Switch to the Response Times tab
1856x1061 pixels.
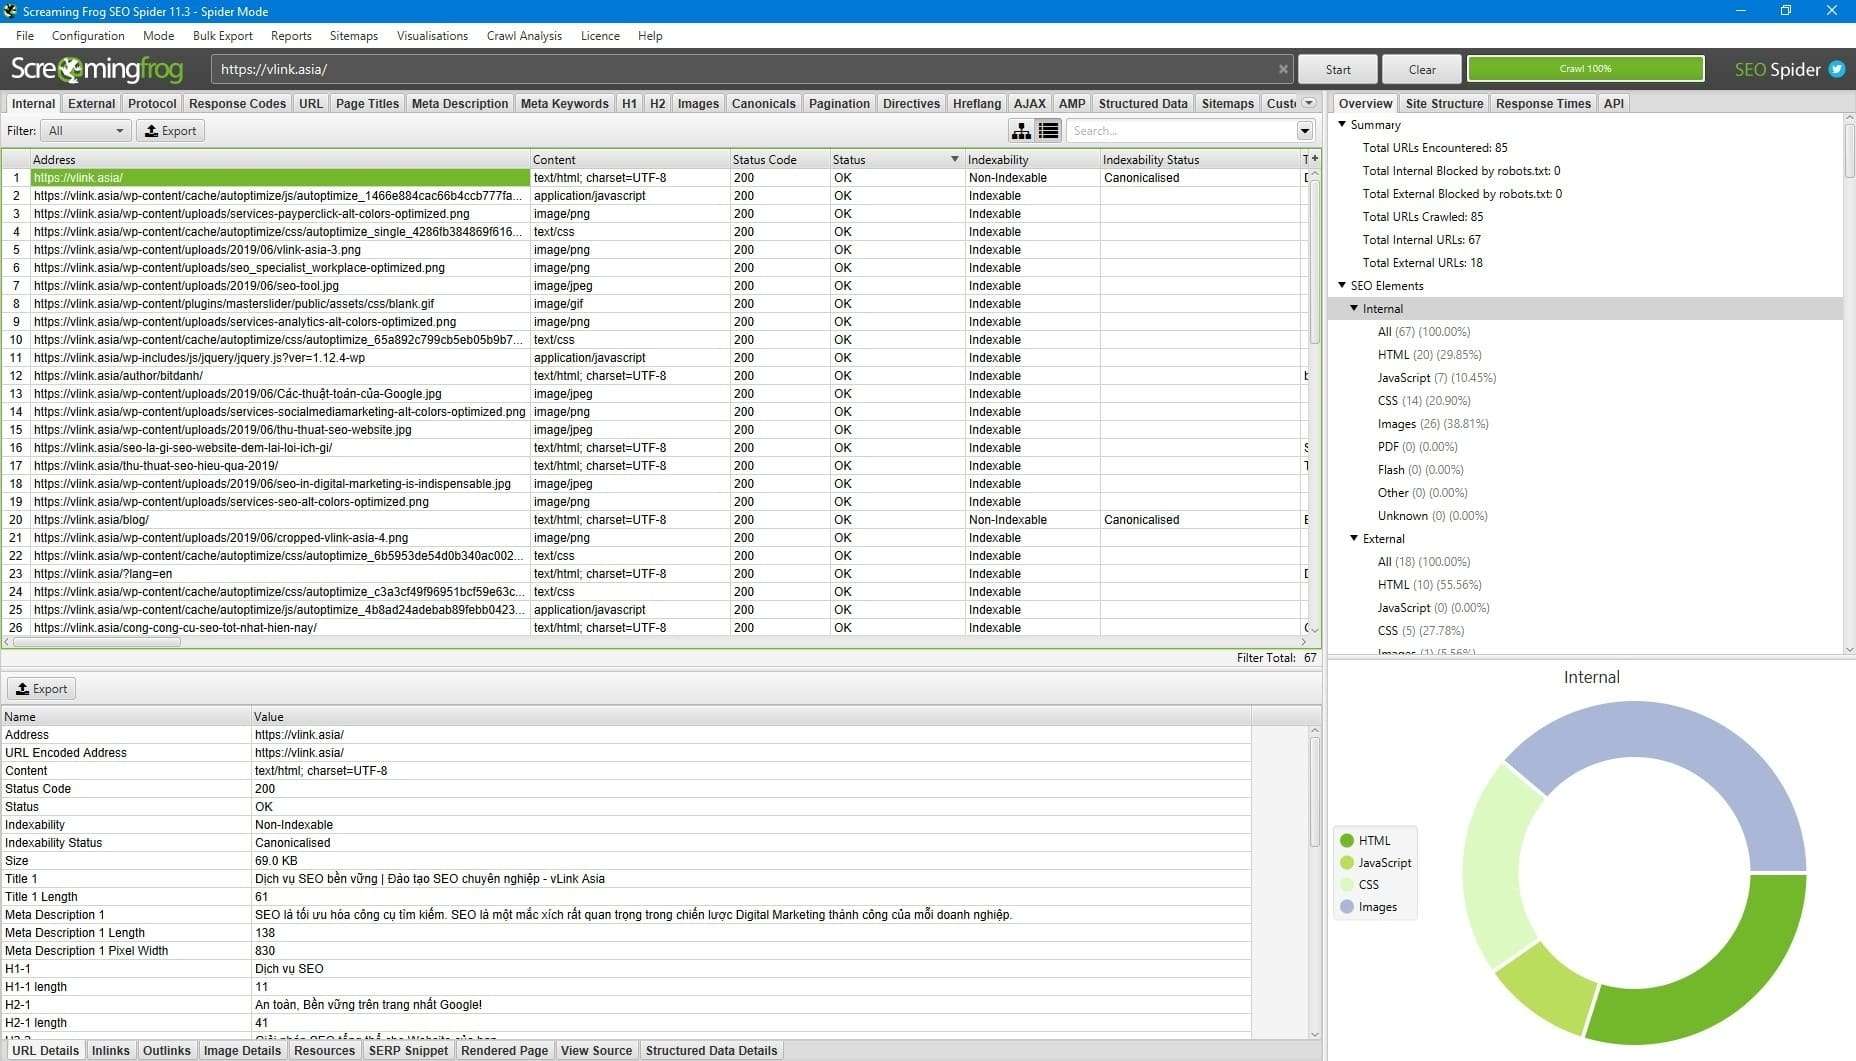click(x=1543, y=103)
